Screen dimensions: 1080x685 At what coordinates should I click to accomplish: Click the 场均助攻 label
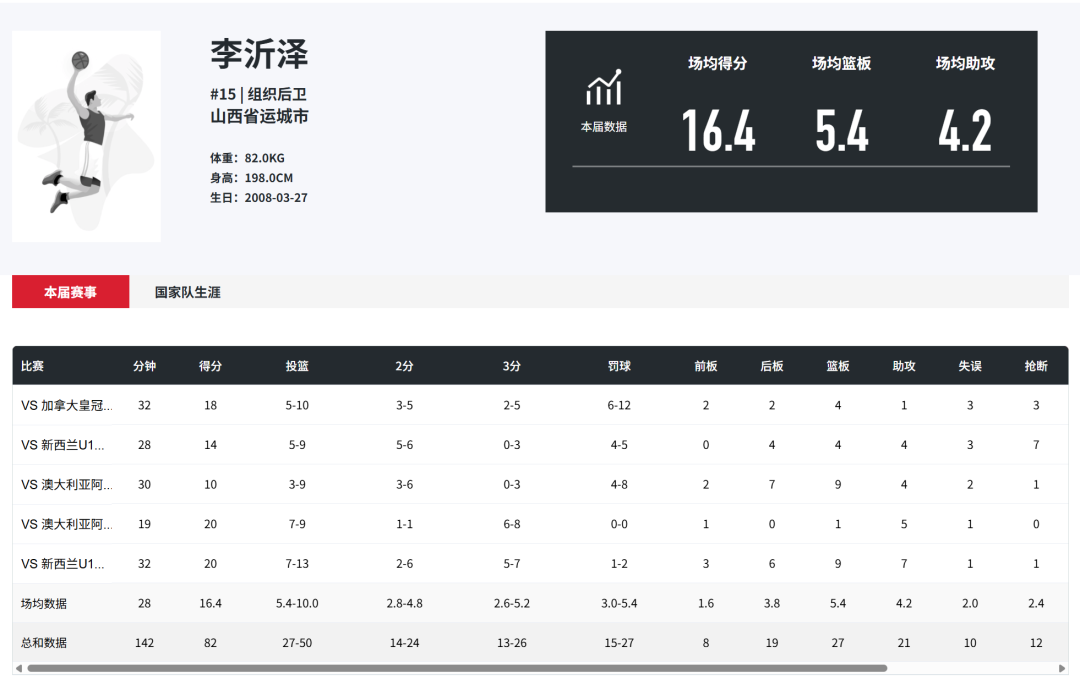tap(965, 63)
